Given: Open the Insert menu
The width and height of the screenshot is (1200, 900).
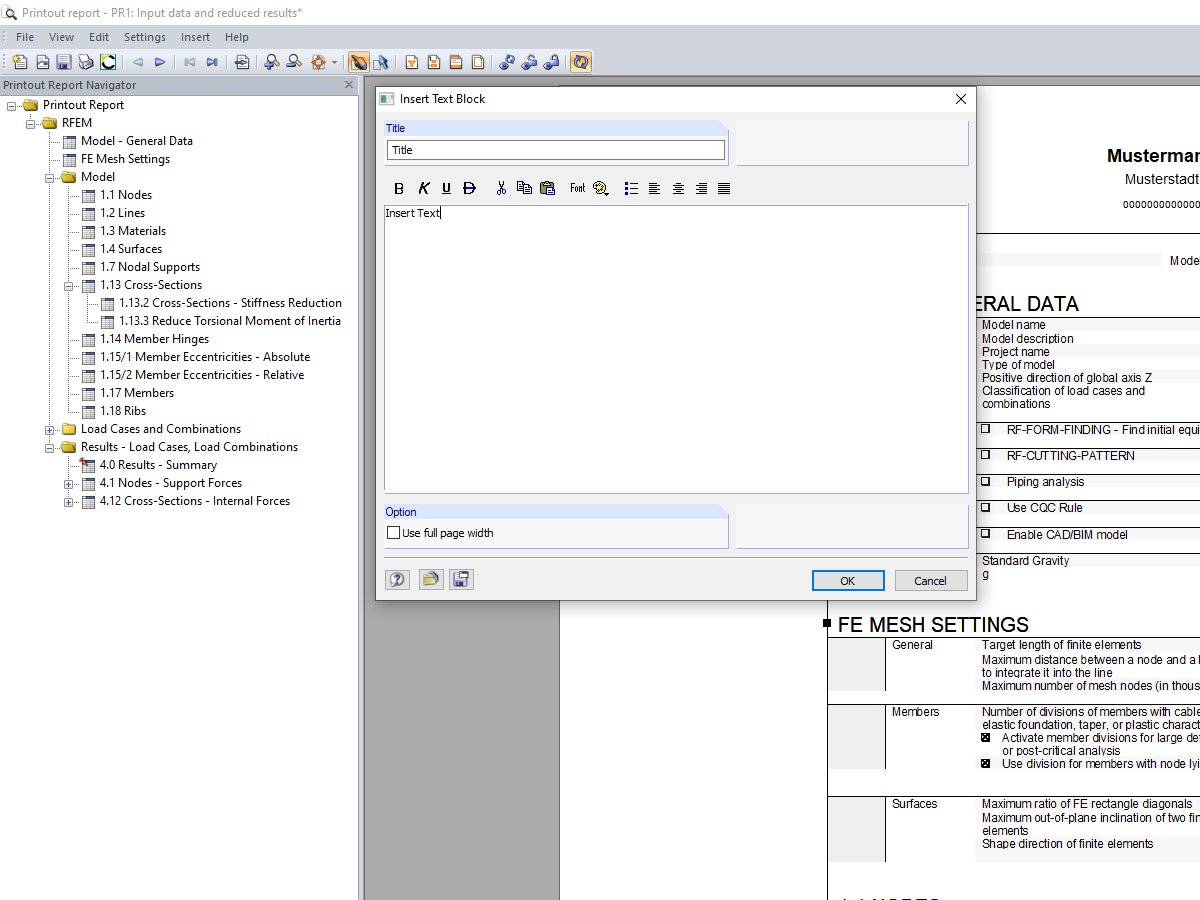Looking at the screenshot, I should pos(195,37).
